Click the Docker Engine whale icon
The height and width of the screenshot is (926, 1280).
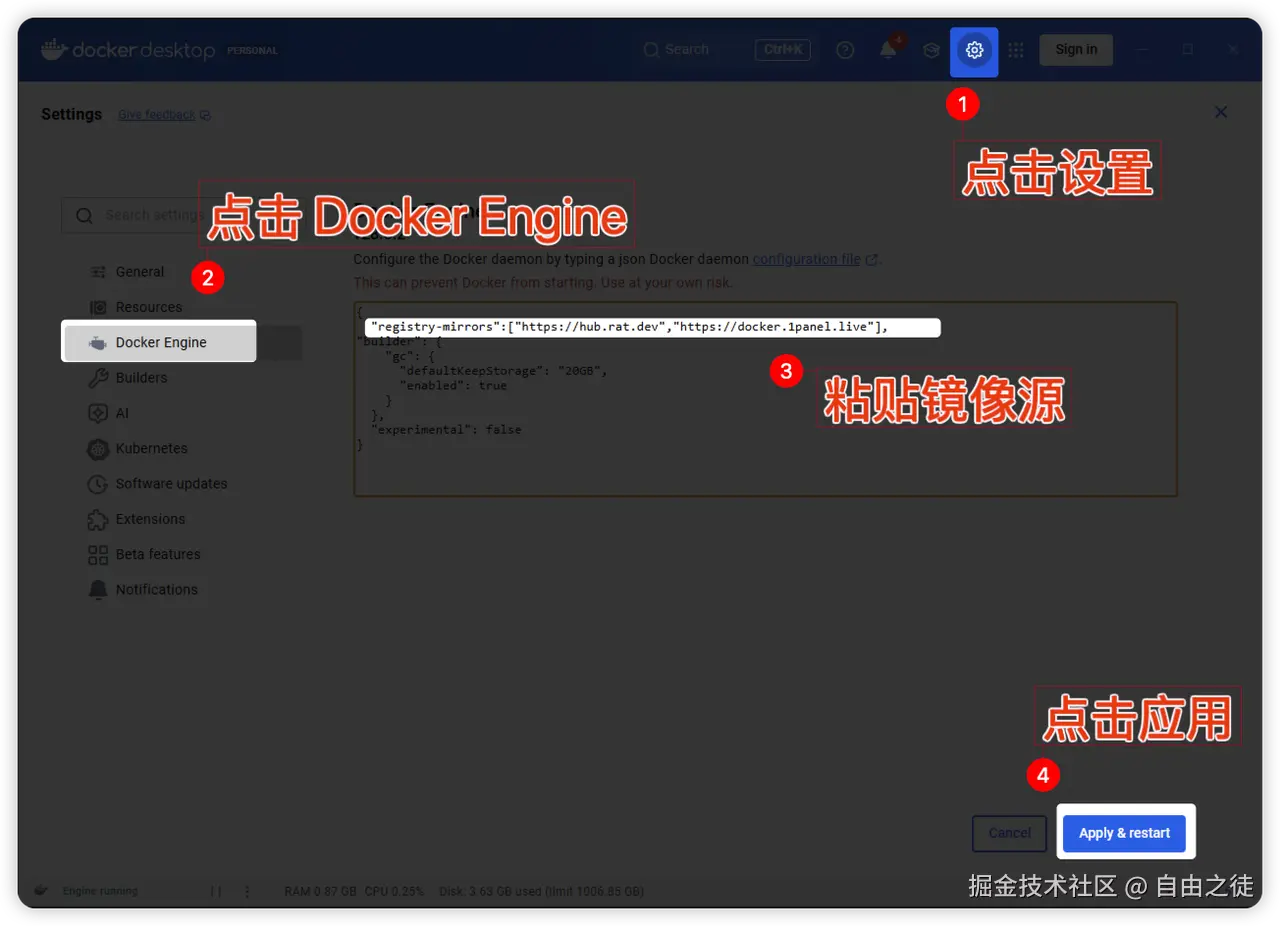coord(98,343)
